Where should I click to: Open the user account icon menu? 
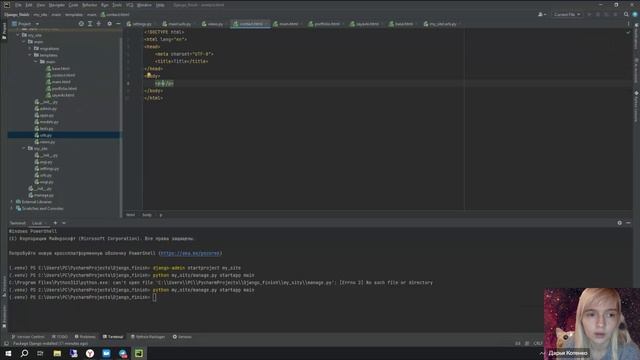tap(542, 14)
